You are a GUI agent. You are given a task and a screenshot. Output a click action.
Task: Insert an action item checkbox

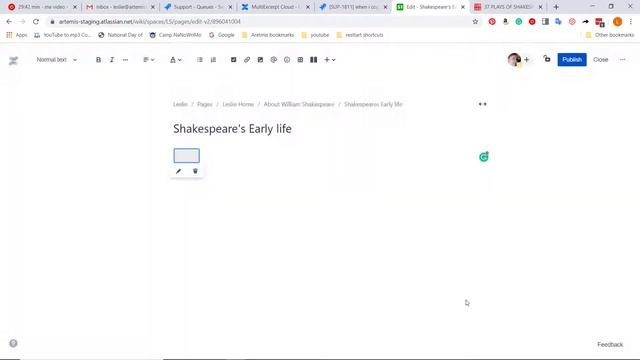tap(233, 60)
